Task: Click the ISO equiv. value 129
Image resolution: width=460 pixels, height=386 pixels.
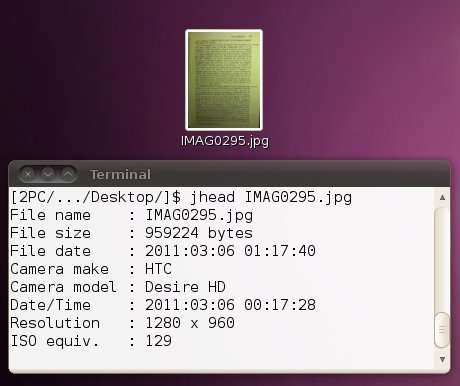Action: (x=158, y=341)
